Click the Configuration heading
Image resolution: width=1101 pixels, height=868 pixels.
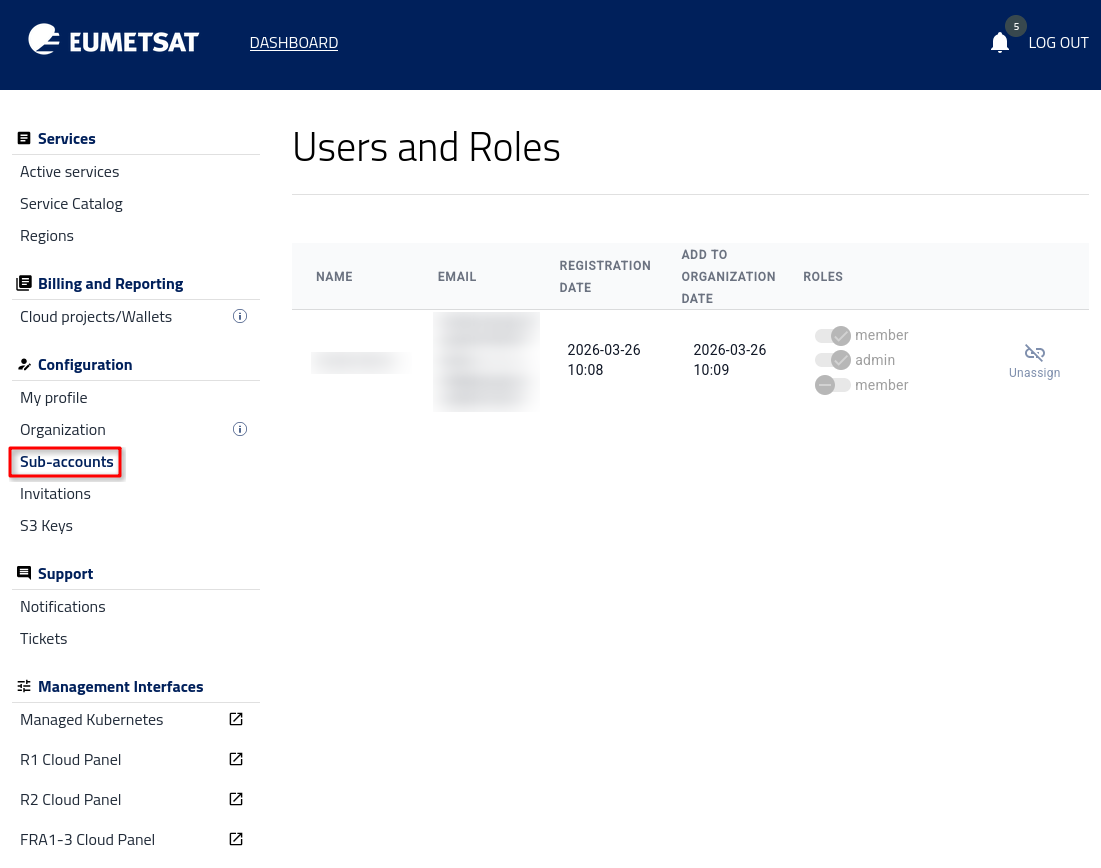pyautogui.click(x=85, y=364)
